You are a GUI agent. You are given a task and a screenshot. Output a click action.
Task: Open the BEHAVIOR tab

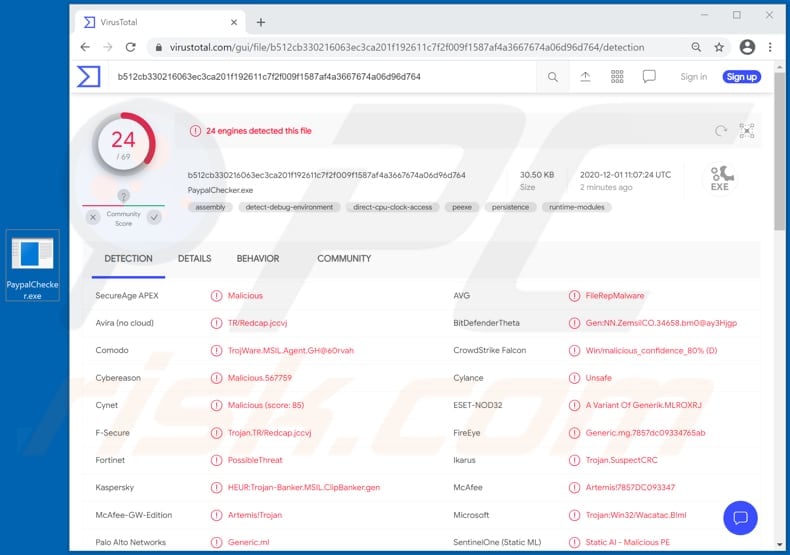pyautogui.click(x=257, y=259)
